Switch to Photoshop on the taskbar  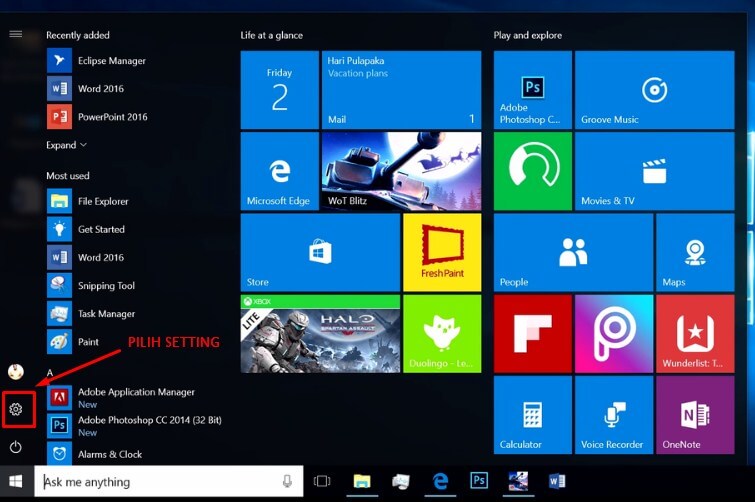tap(479, 481)
